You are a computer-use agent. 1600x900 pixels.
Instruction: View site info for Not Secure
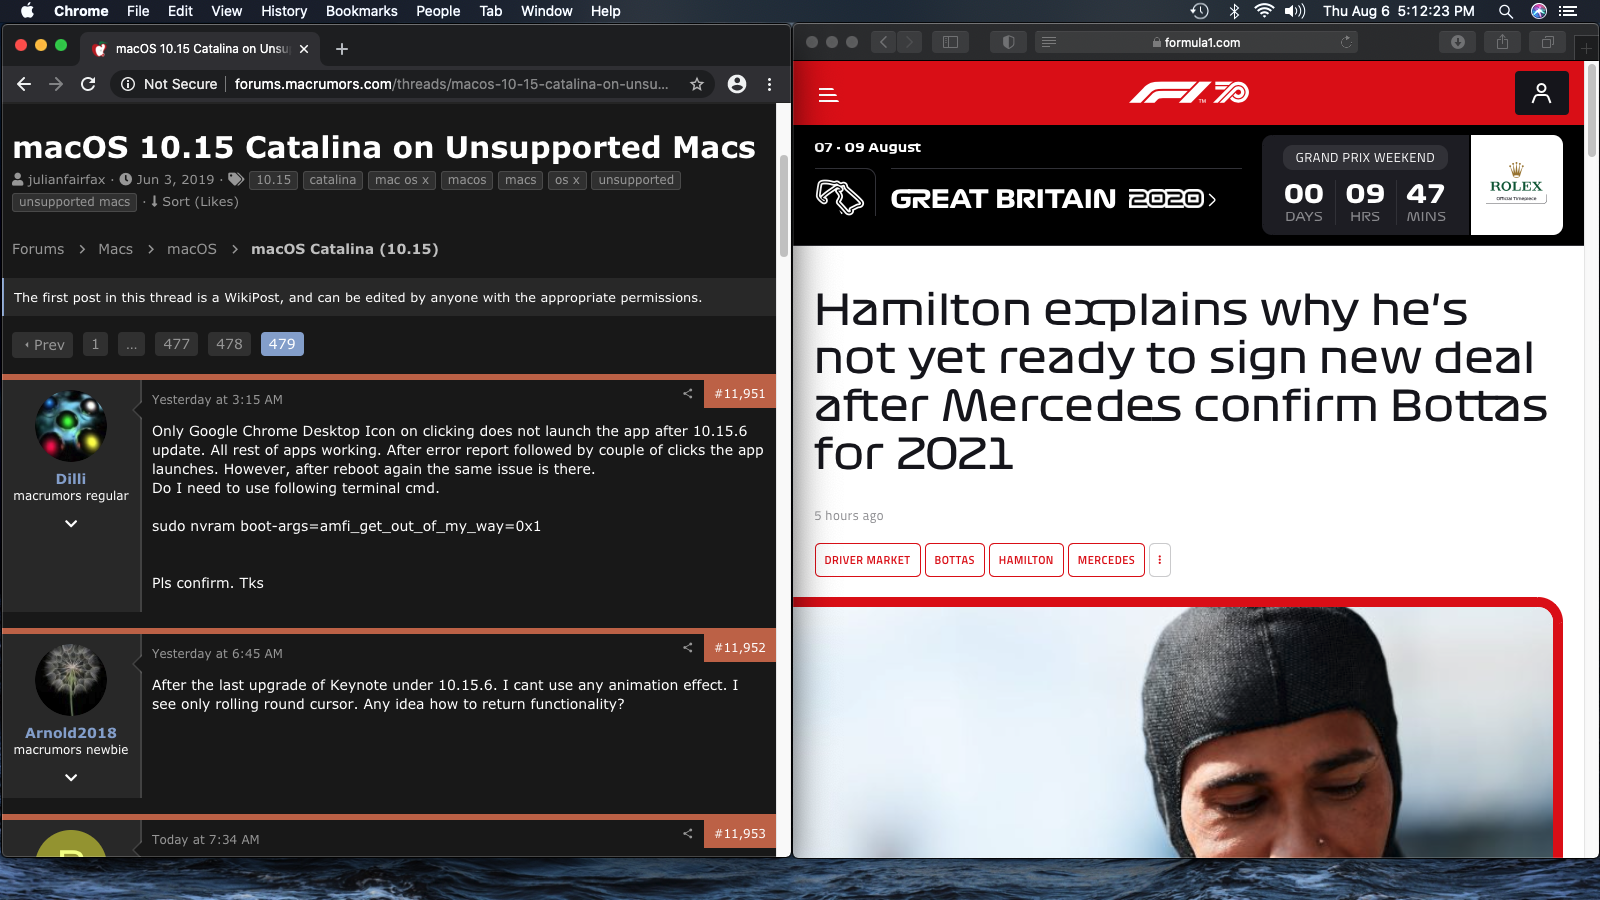[x=169, y=84]
